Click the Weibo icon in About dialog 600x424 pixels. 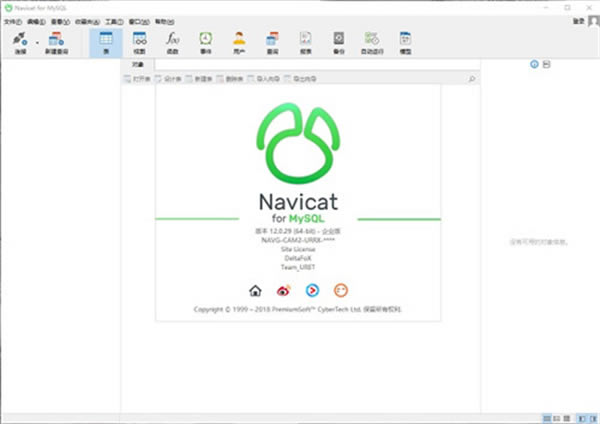[x=284, y=291]
